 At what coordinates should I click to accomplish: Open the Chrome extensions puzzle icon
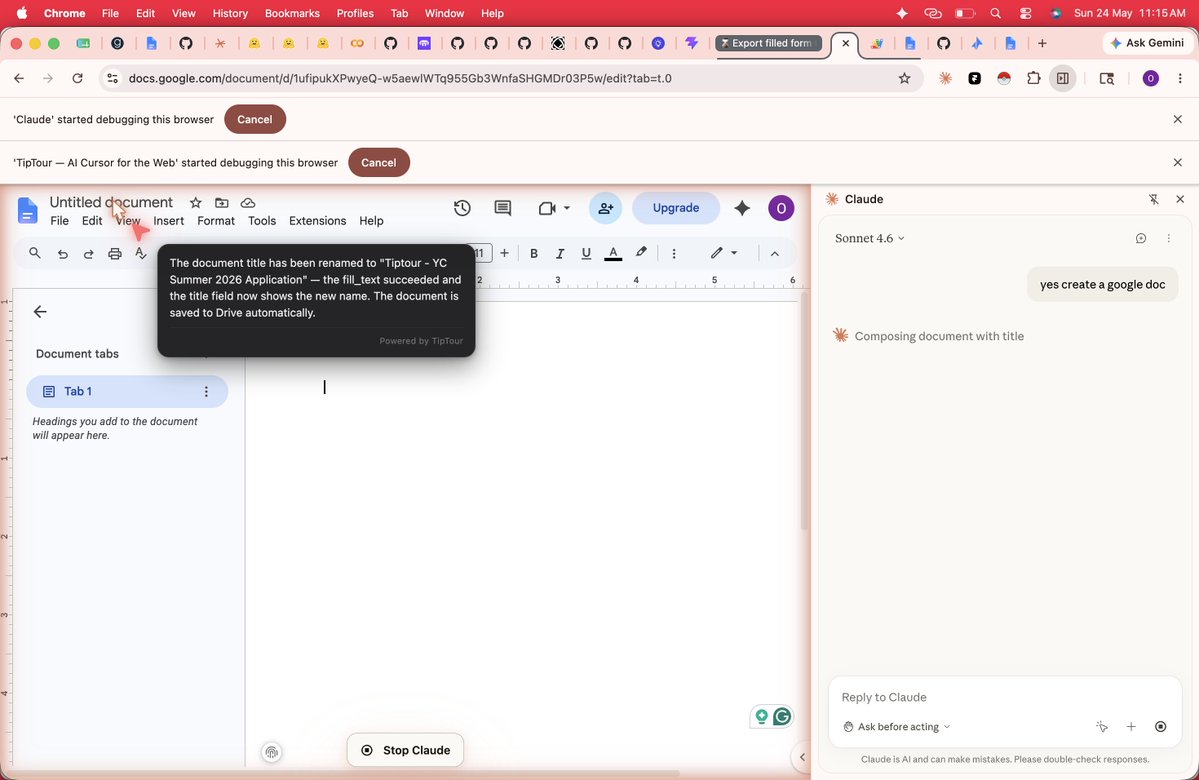click(x=1033, y=78)
